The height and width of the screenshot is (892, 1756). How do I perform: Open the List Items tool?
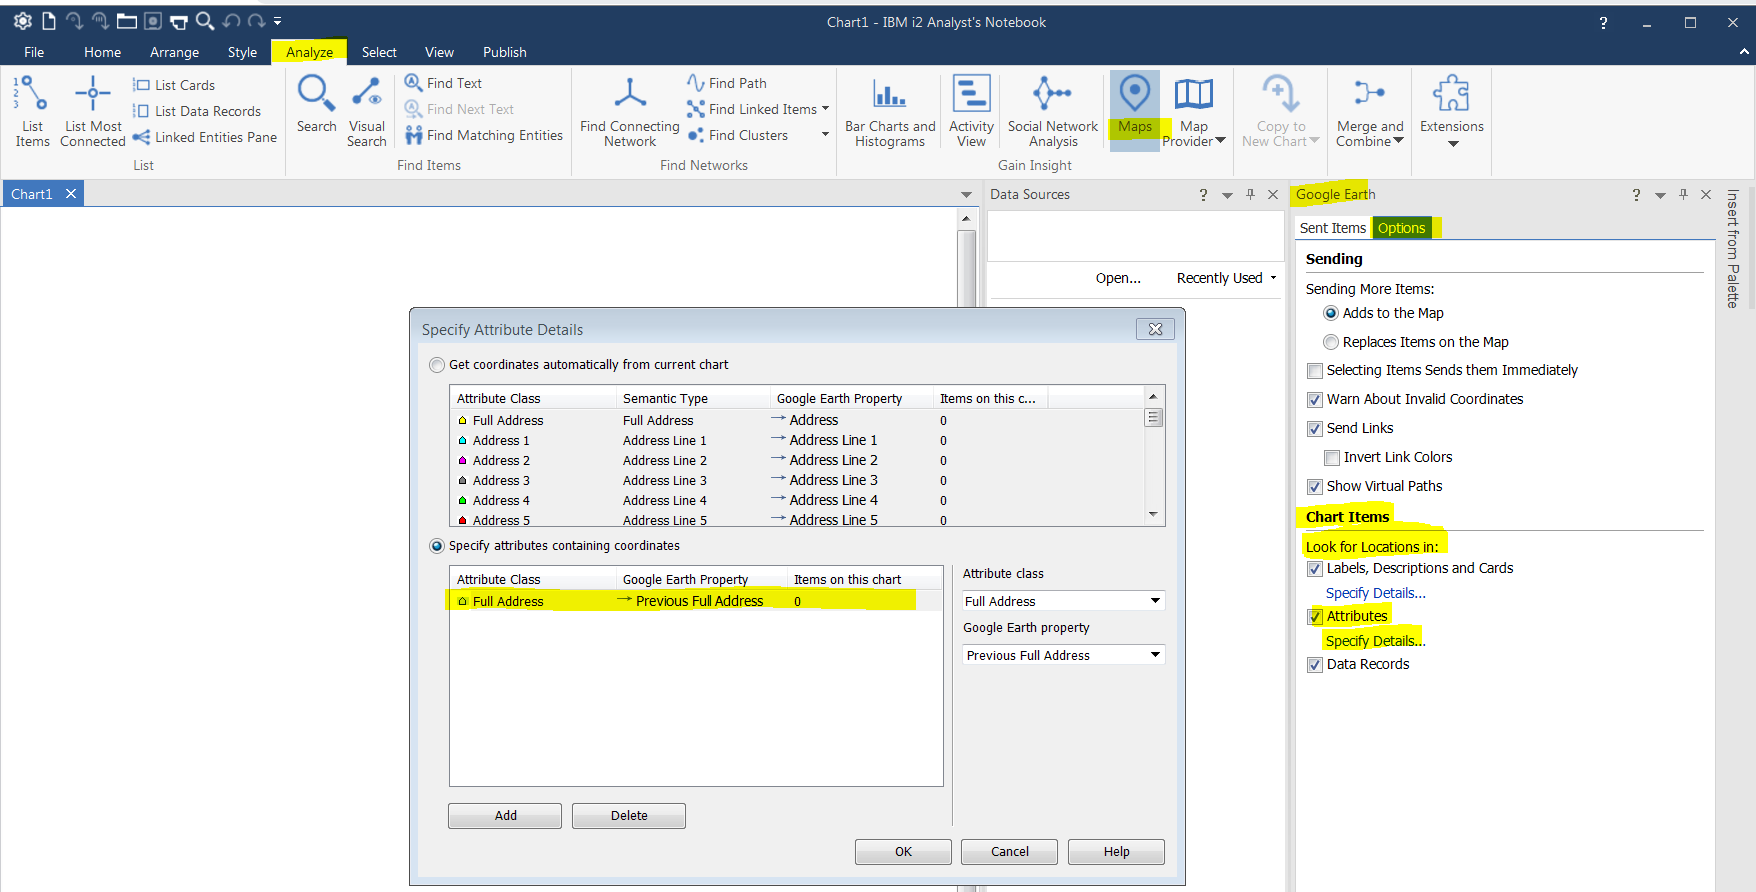pyautogui.click(x=32, y=111)
